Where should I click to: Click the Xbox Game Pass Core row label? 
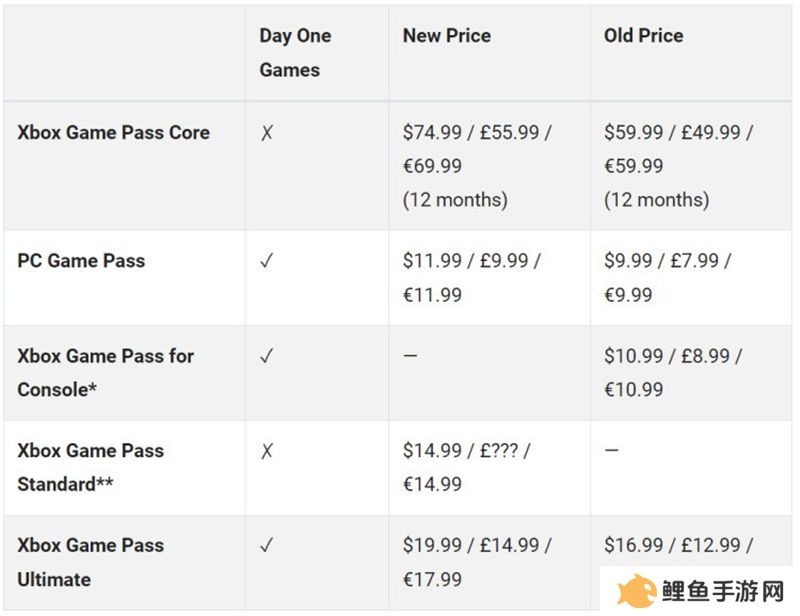tap(113, 133)
